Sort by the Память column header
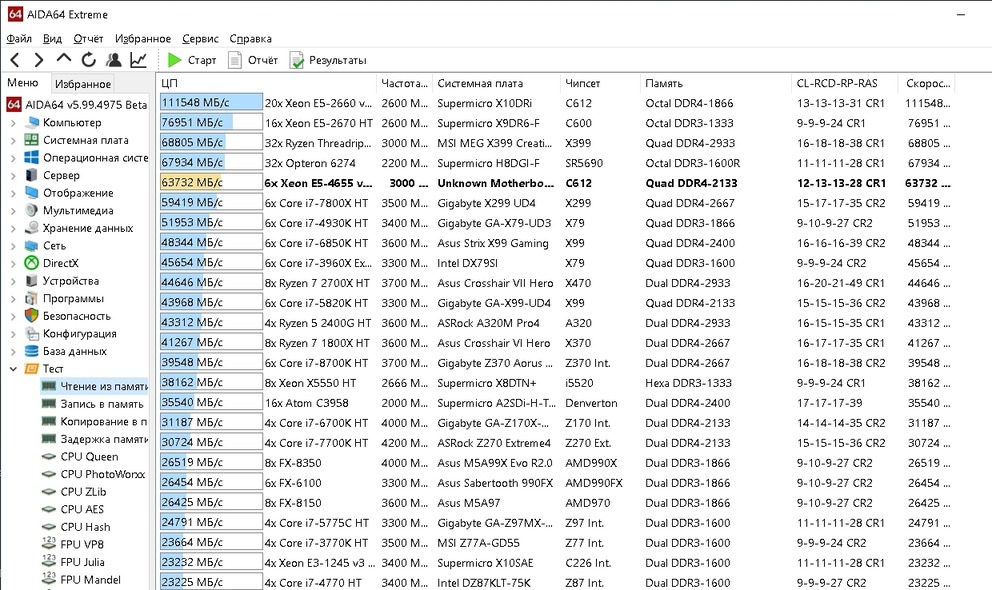This screenshot has width=992, height=590. click(x=716, y=83)
